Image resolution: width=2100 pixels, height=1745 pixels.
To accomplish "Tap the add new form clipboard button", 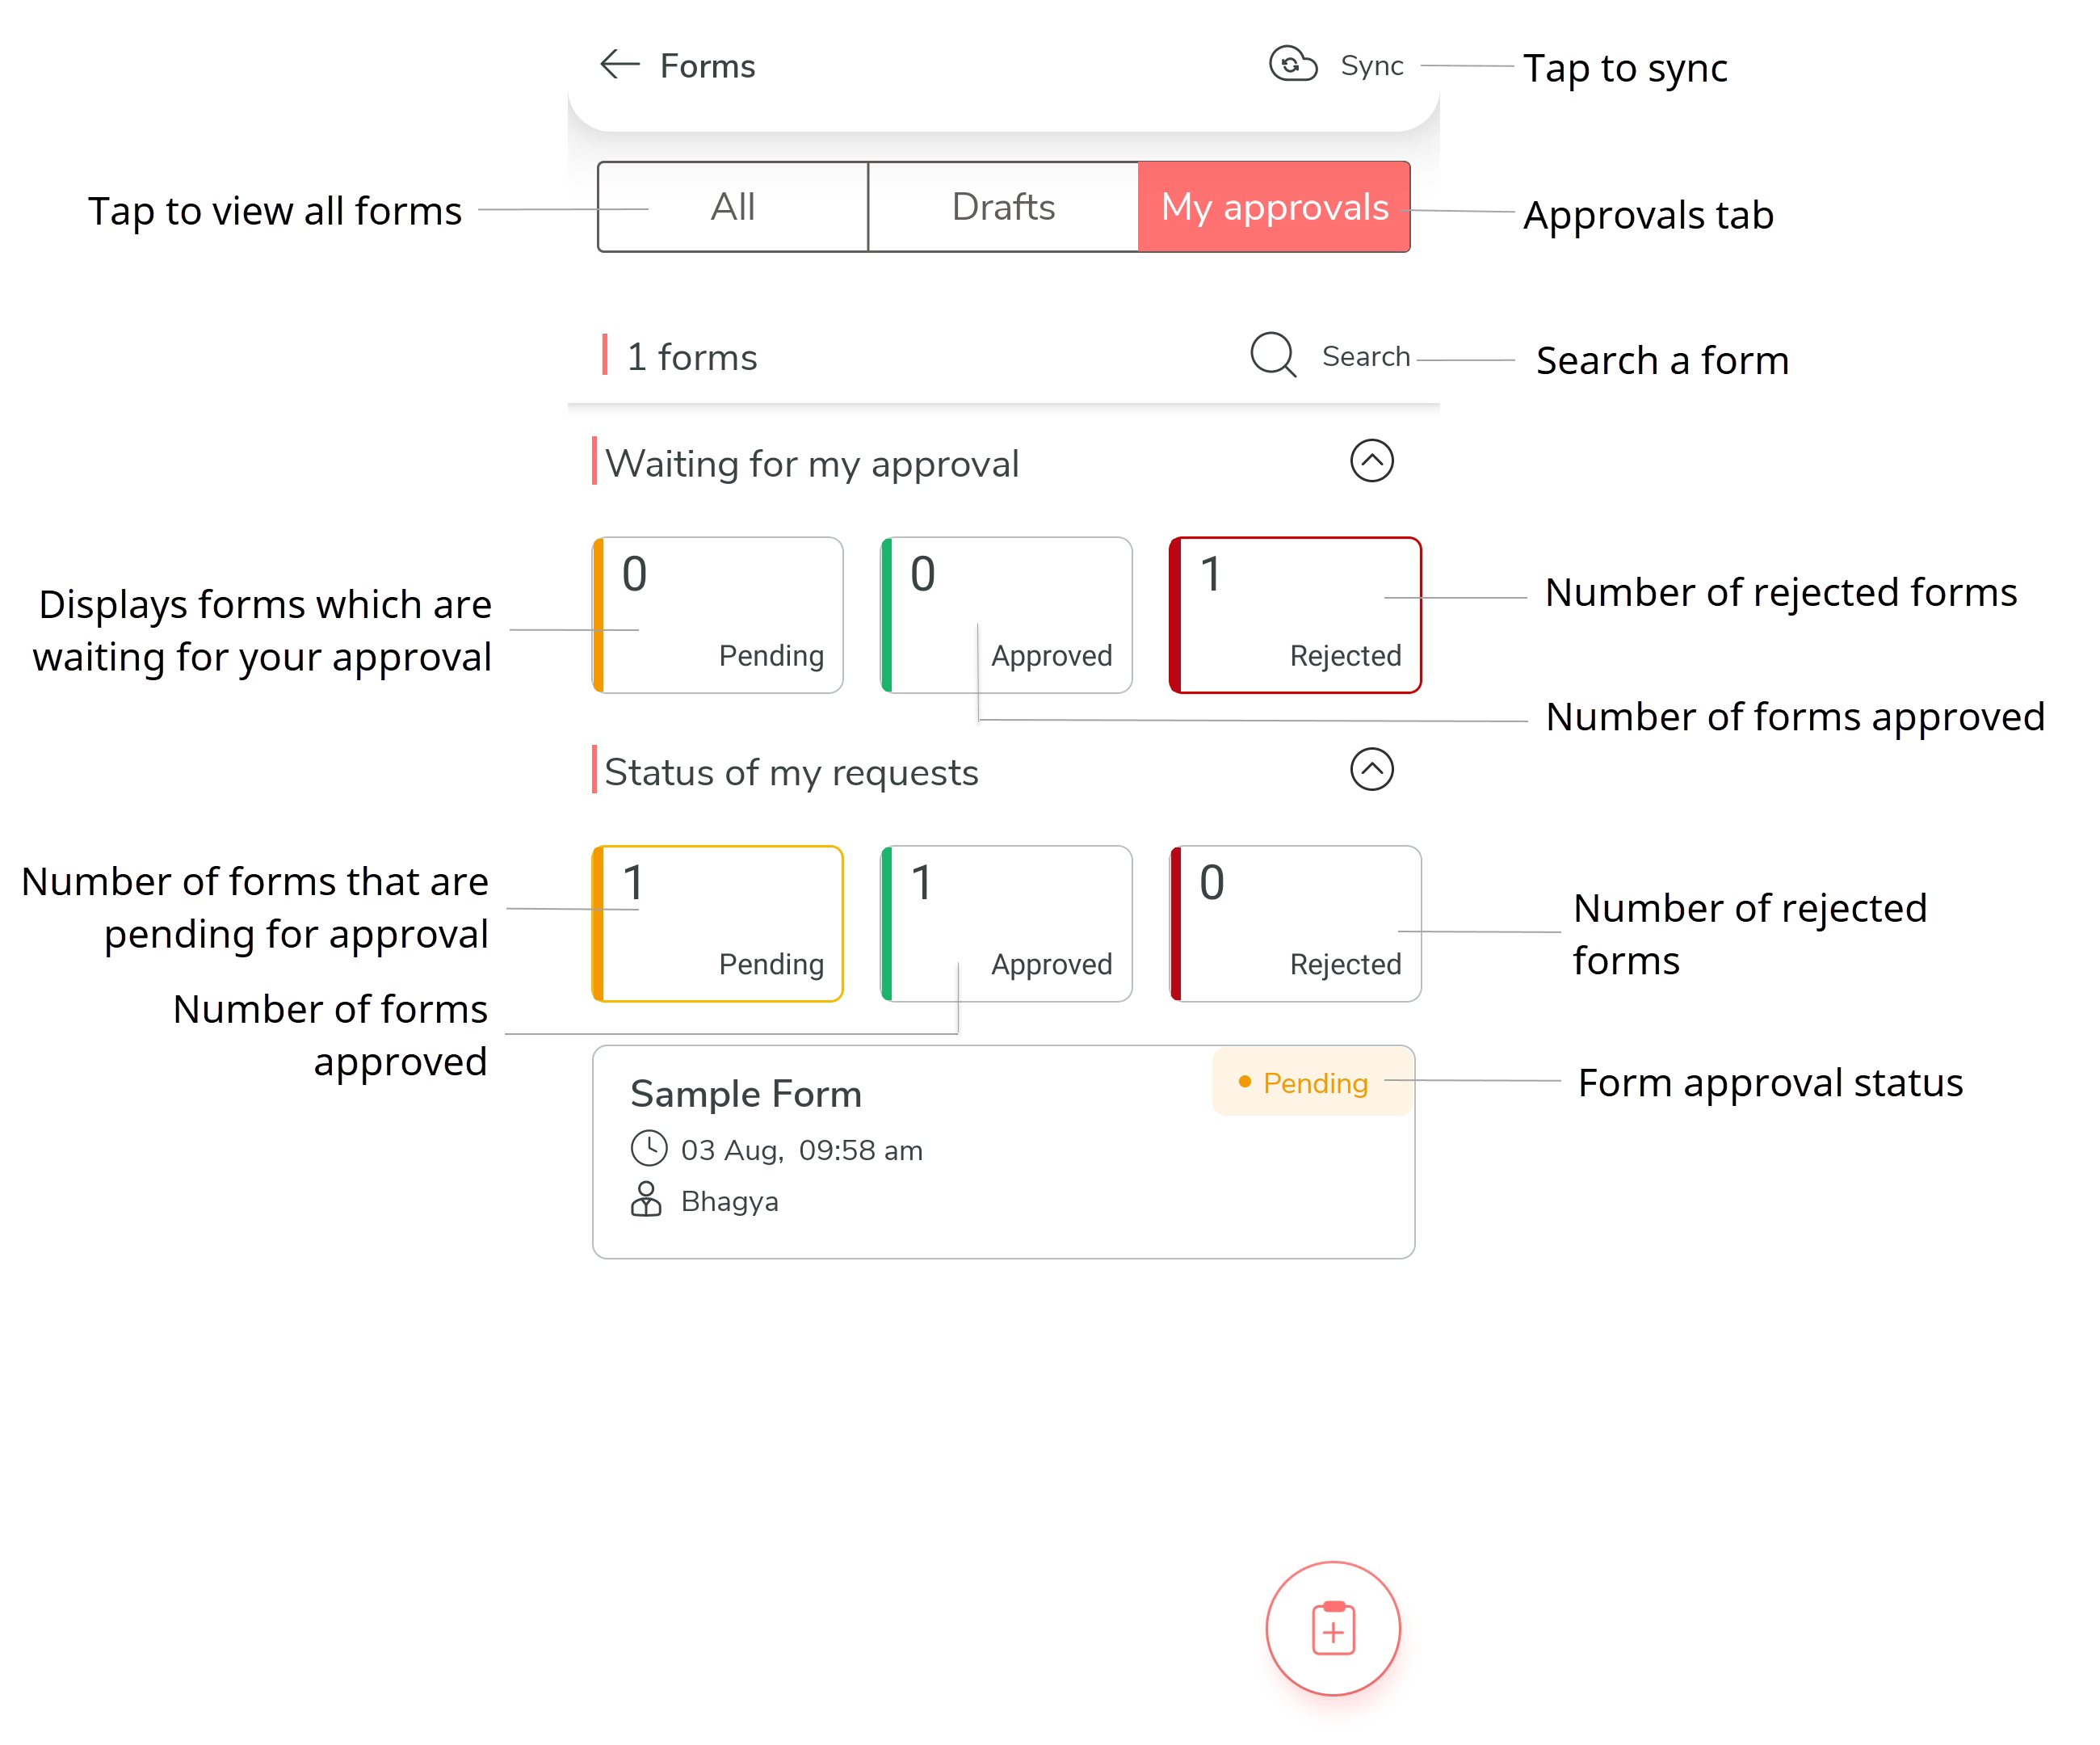I will 1332,1628.
